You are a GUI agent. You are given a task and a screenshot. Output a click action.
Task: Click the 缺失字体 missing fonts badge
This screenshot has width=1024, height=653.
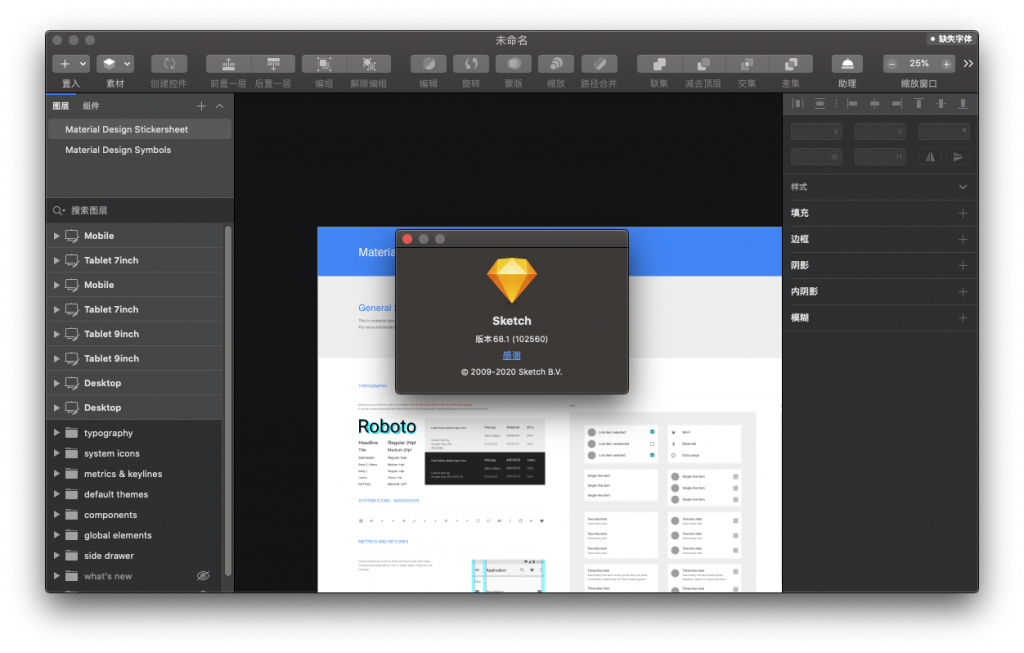(951, 39)
